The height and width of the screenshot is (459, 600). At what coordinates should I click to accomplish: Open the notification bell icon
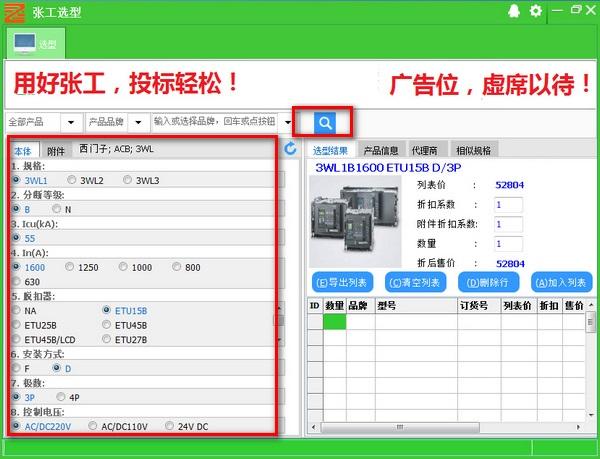pyautogui.click(x=514, y=11)
